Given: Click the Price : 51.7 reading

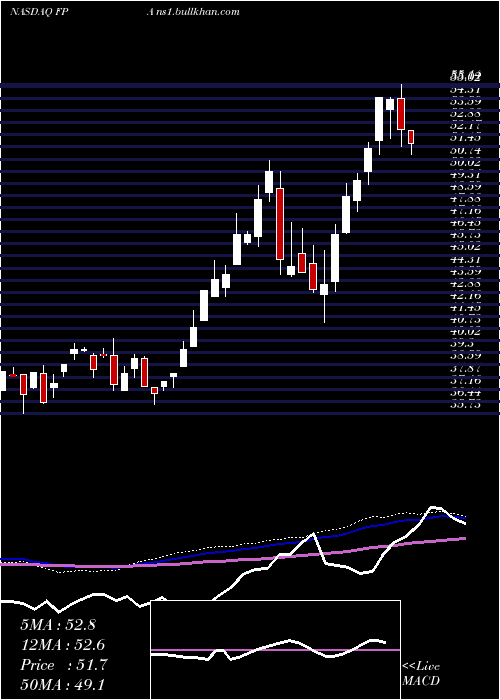Looking at the screenshot, I should [x=64, y=665].
